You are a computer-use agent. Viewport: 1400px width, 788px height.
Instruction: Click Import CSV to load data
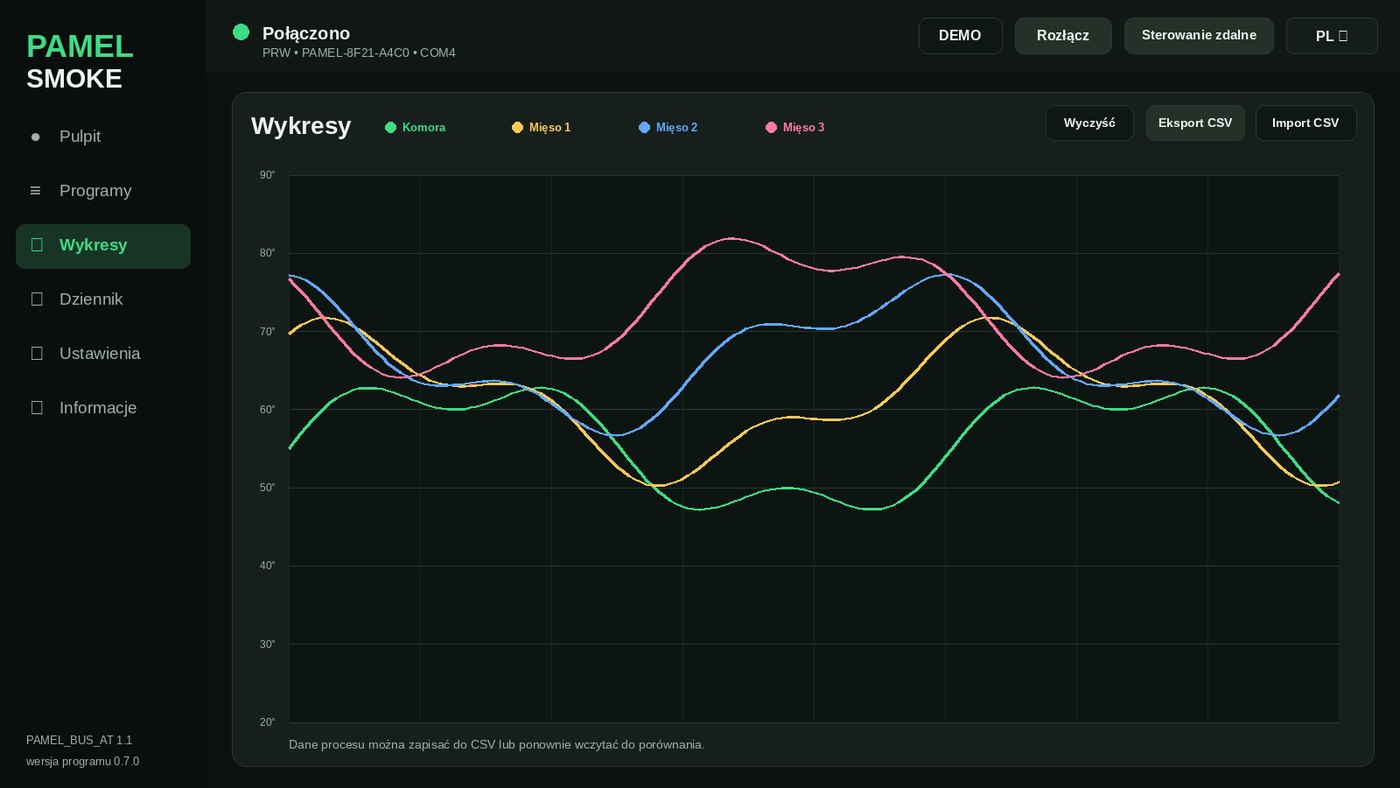pos(1306,123)
